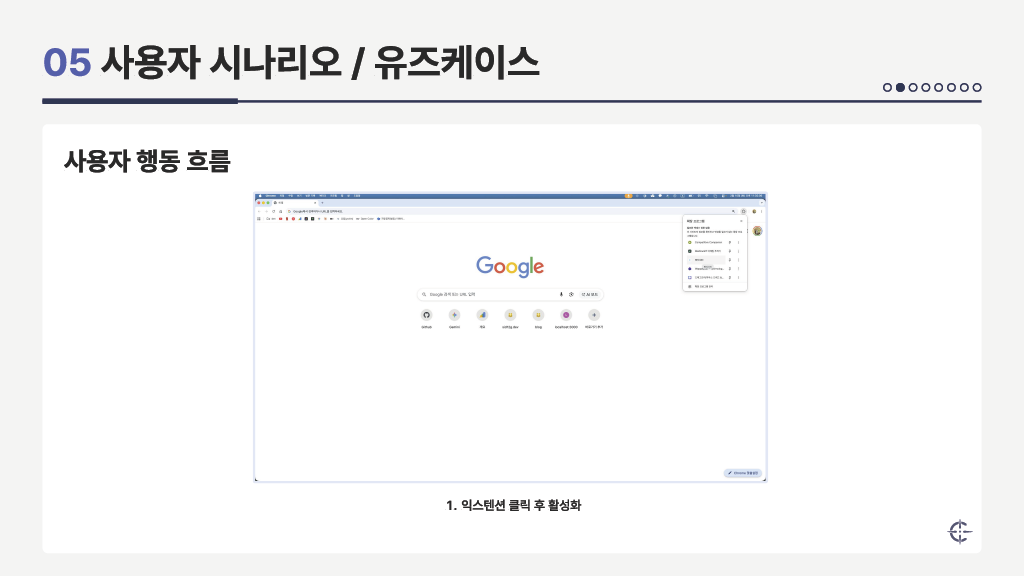Click the new tab plus button
This screenshot has height=576, width=1024.
pyautogui.click(x=321, y=203)
